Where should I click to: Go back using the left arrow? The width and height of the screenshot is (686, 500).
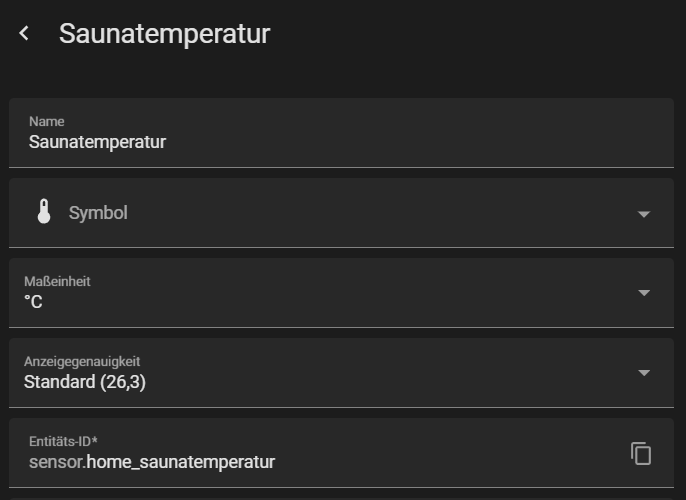(x=24, y=33)
